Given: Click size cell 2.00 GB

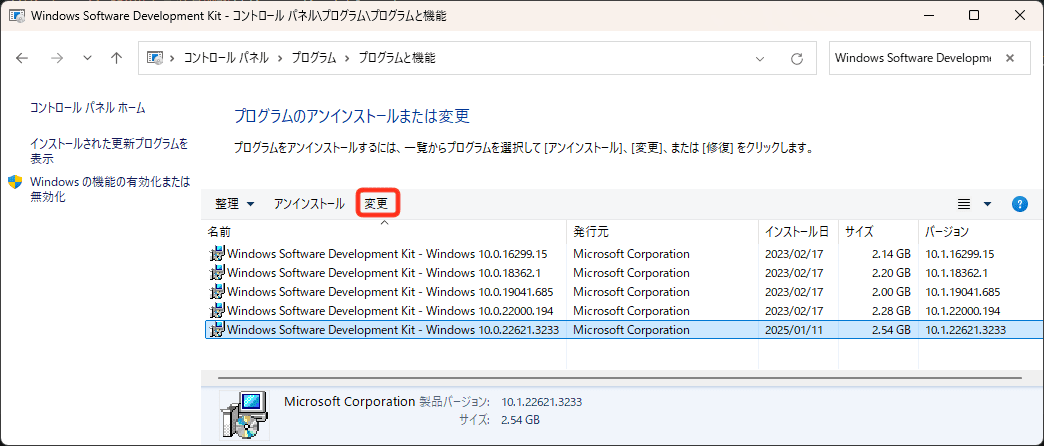Looking at the screenshot, I should 891,292.
